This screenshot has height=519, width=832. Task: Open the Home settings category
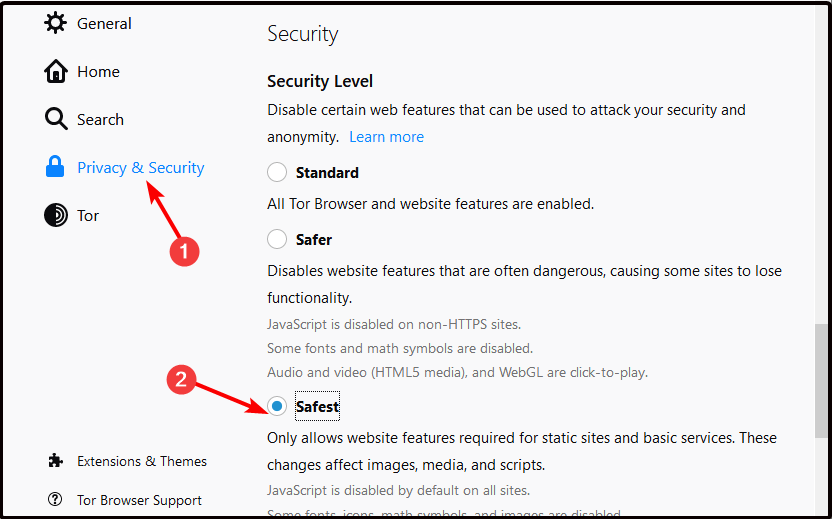tap(98, 72)
